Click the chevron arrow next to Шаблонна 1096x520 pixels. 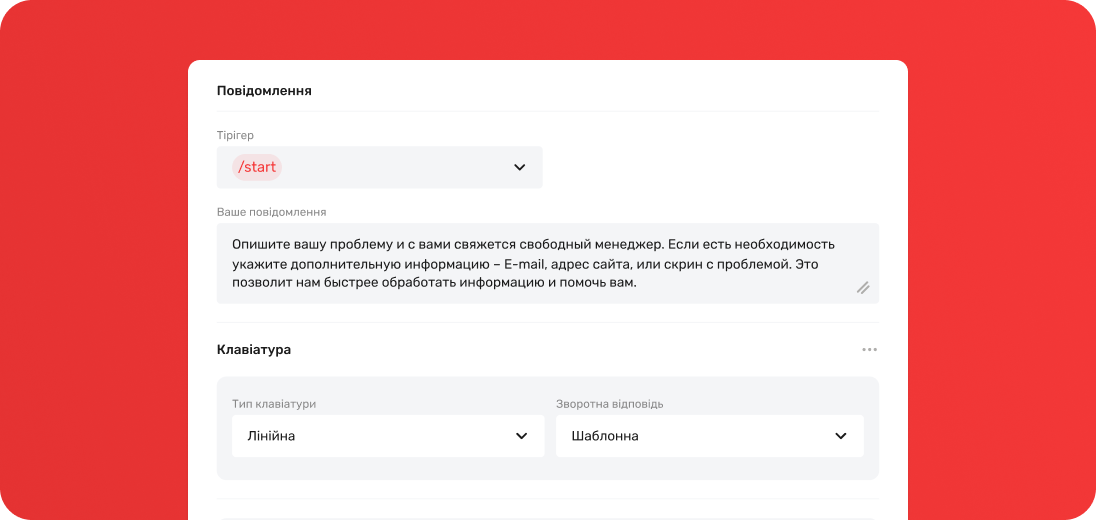840,436
